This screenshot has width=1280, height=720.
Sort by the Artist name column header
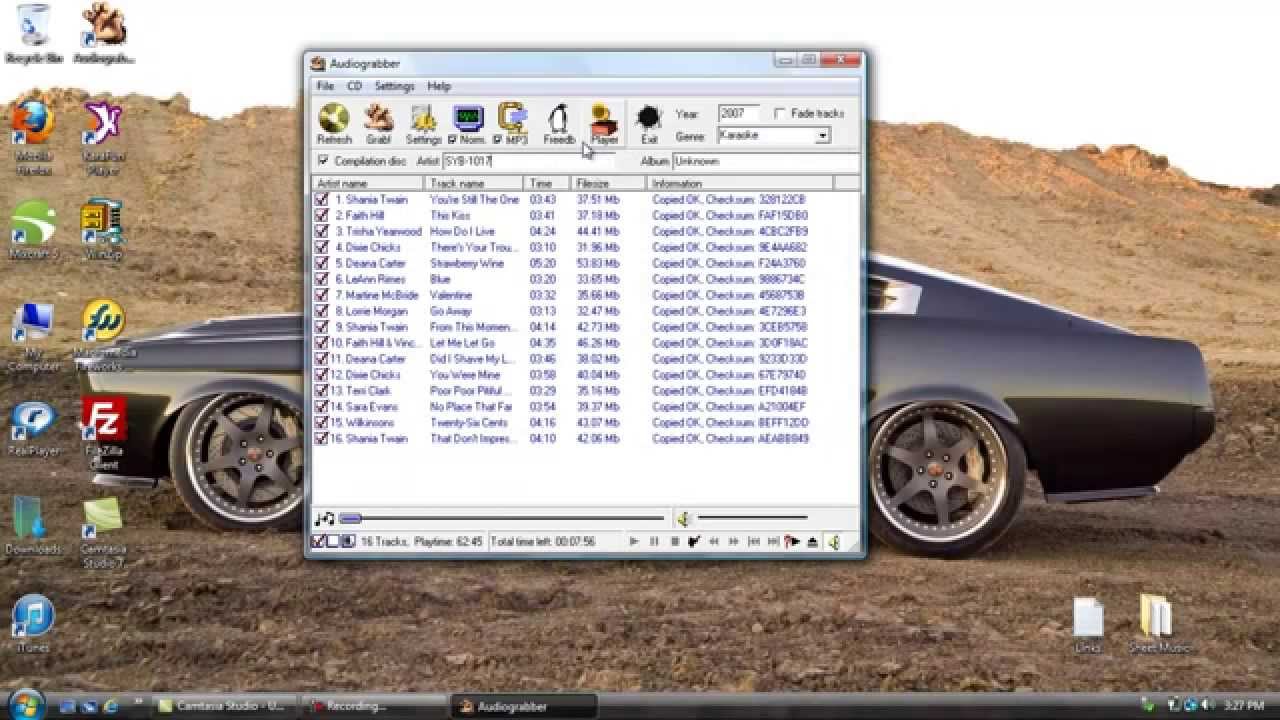coord(369,184)
